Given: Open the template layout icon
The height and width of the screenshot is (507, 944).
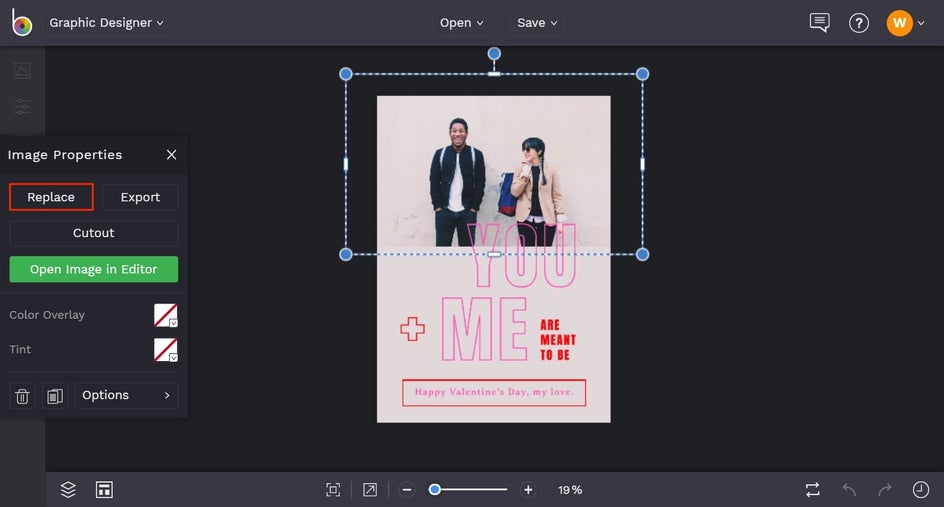Looking at the screenshot, I should pos(104,490).
